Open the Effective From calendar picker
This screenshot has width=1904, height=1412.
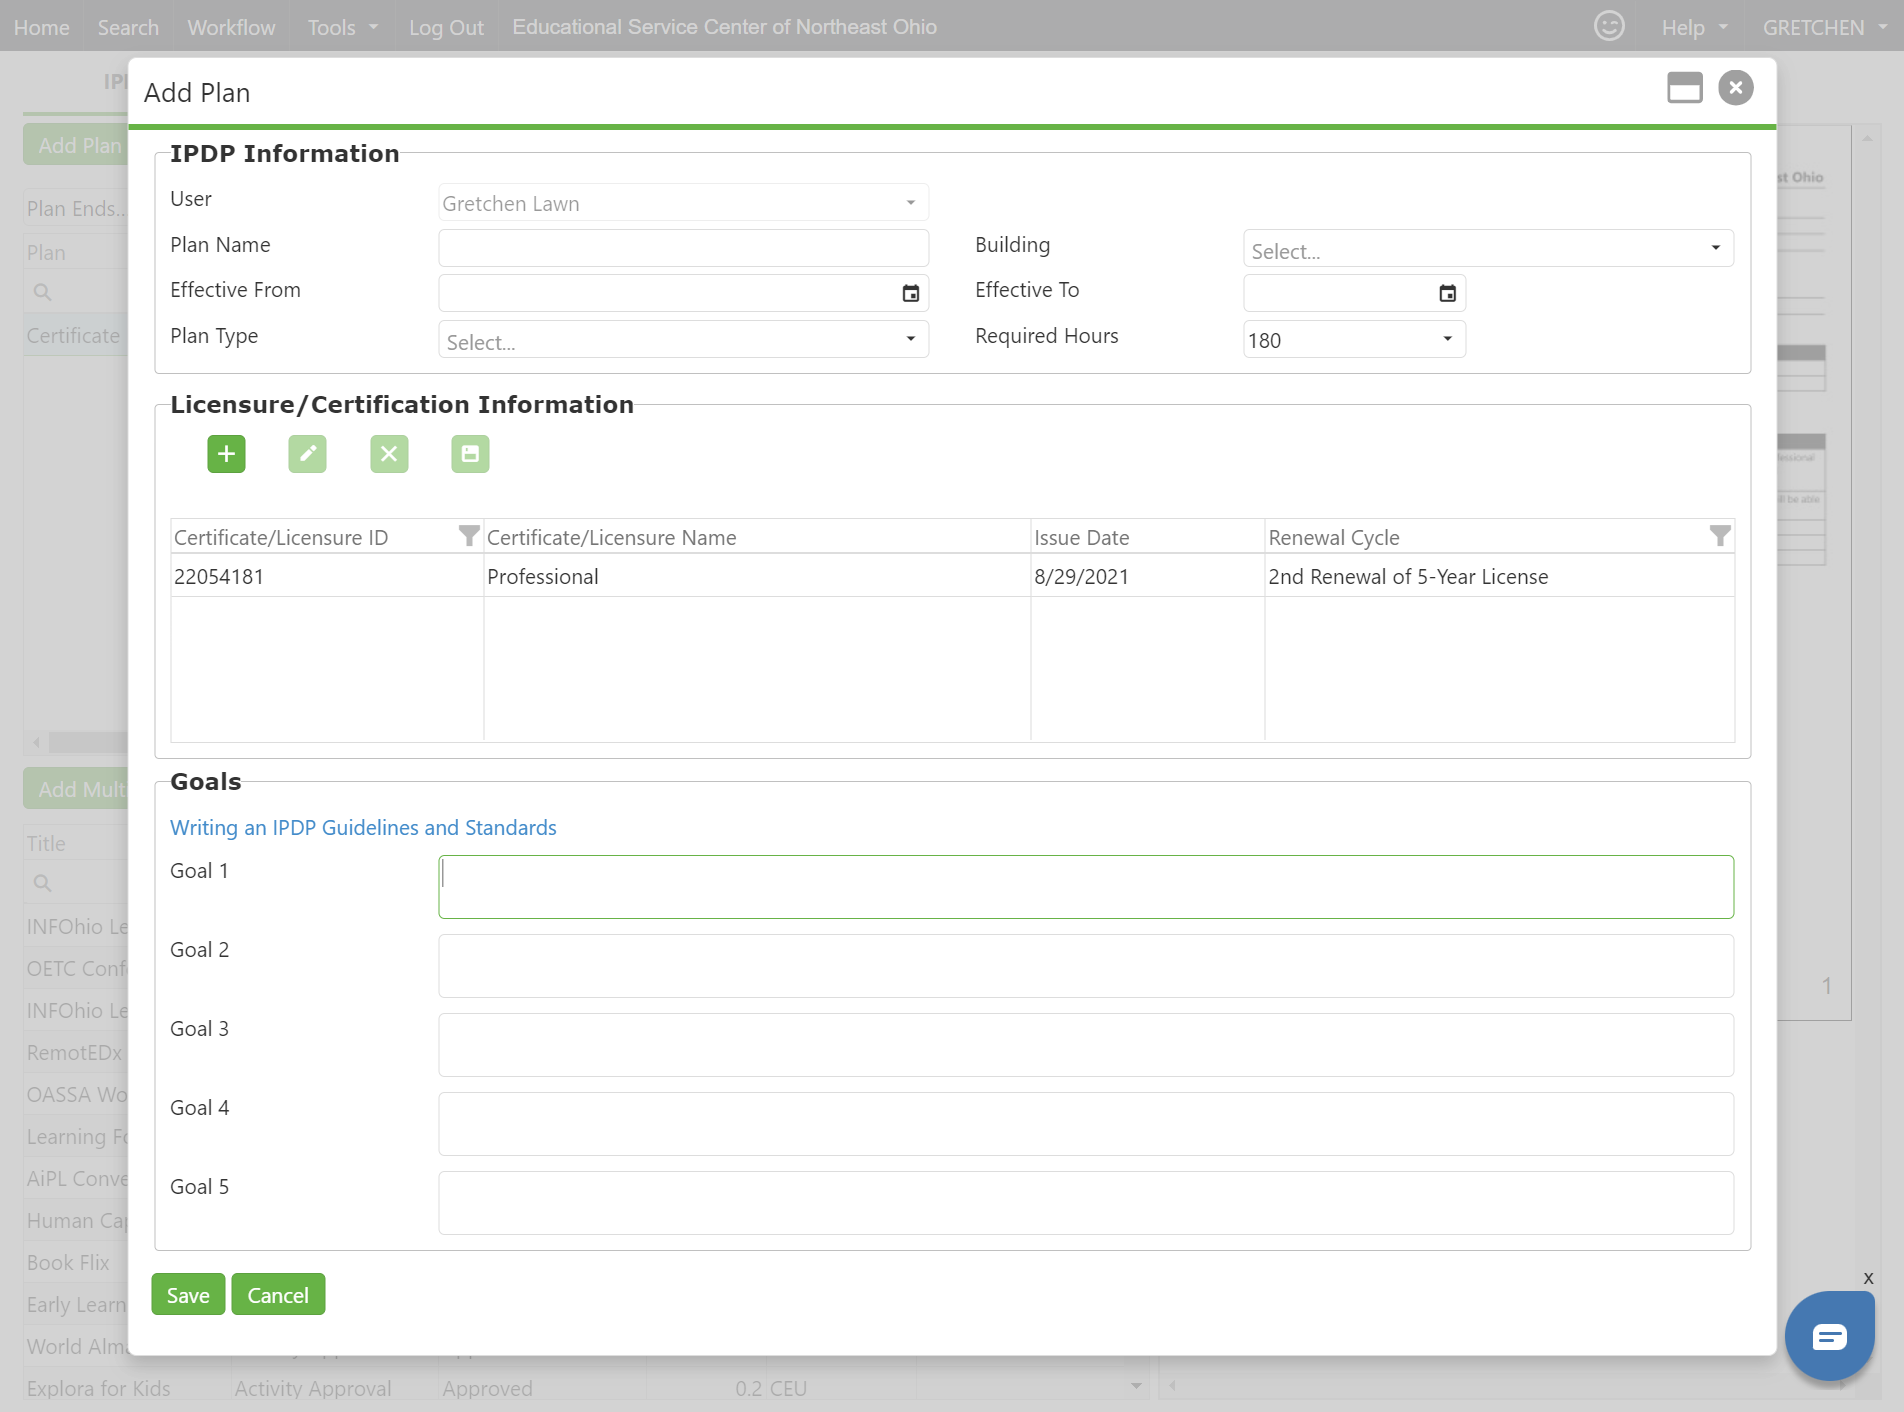[911, 293]
